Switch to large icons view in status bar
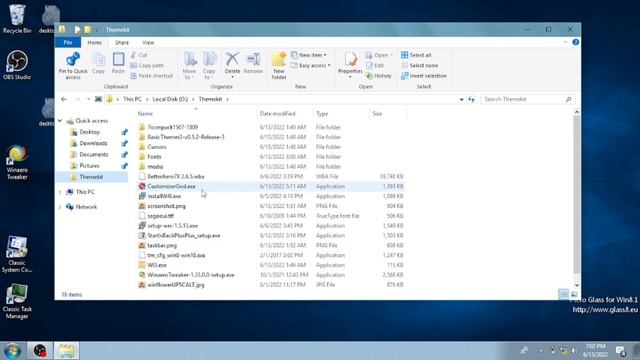This screenshot has height=360, width=640. 574,294
